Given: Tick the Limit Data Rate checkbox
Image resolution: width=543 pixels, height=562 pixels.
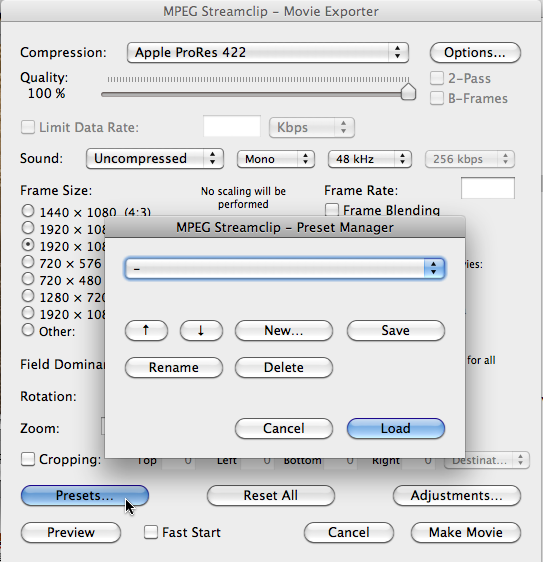Looking at the screenshot, I should pos(28,127).
